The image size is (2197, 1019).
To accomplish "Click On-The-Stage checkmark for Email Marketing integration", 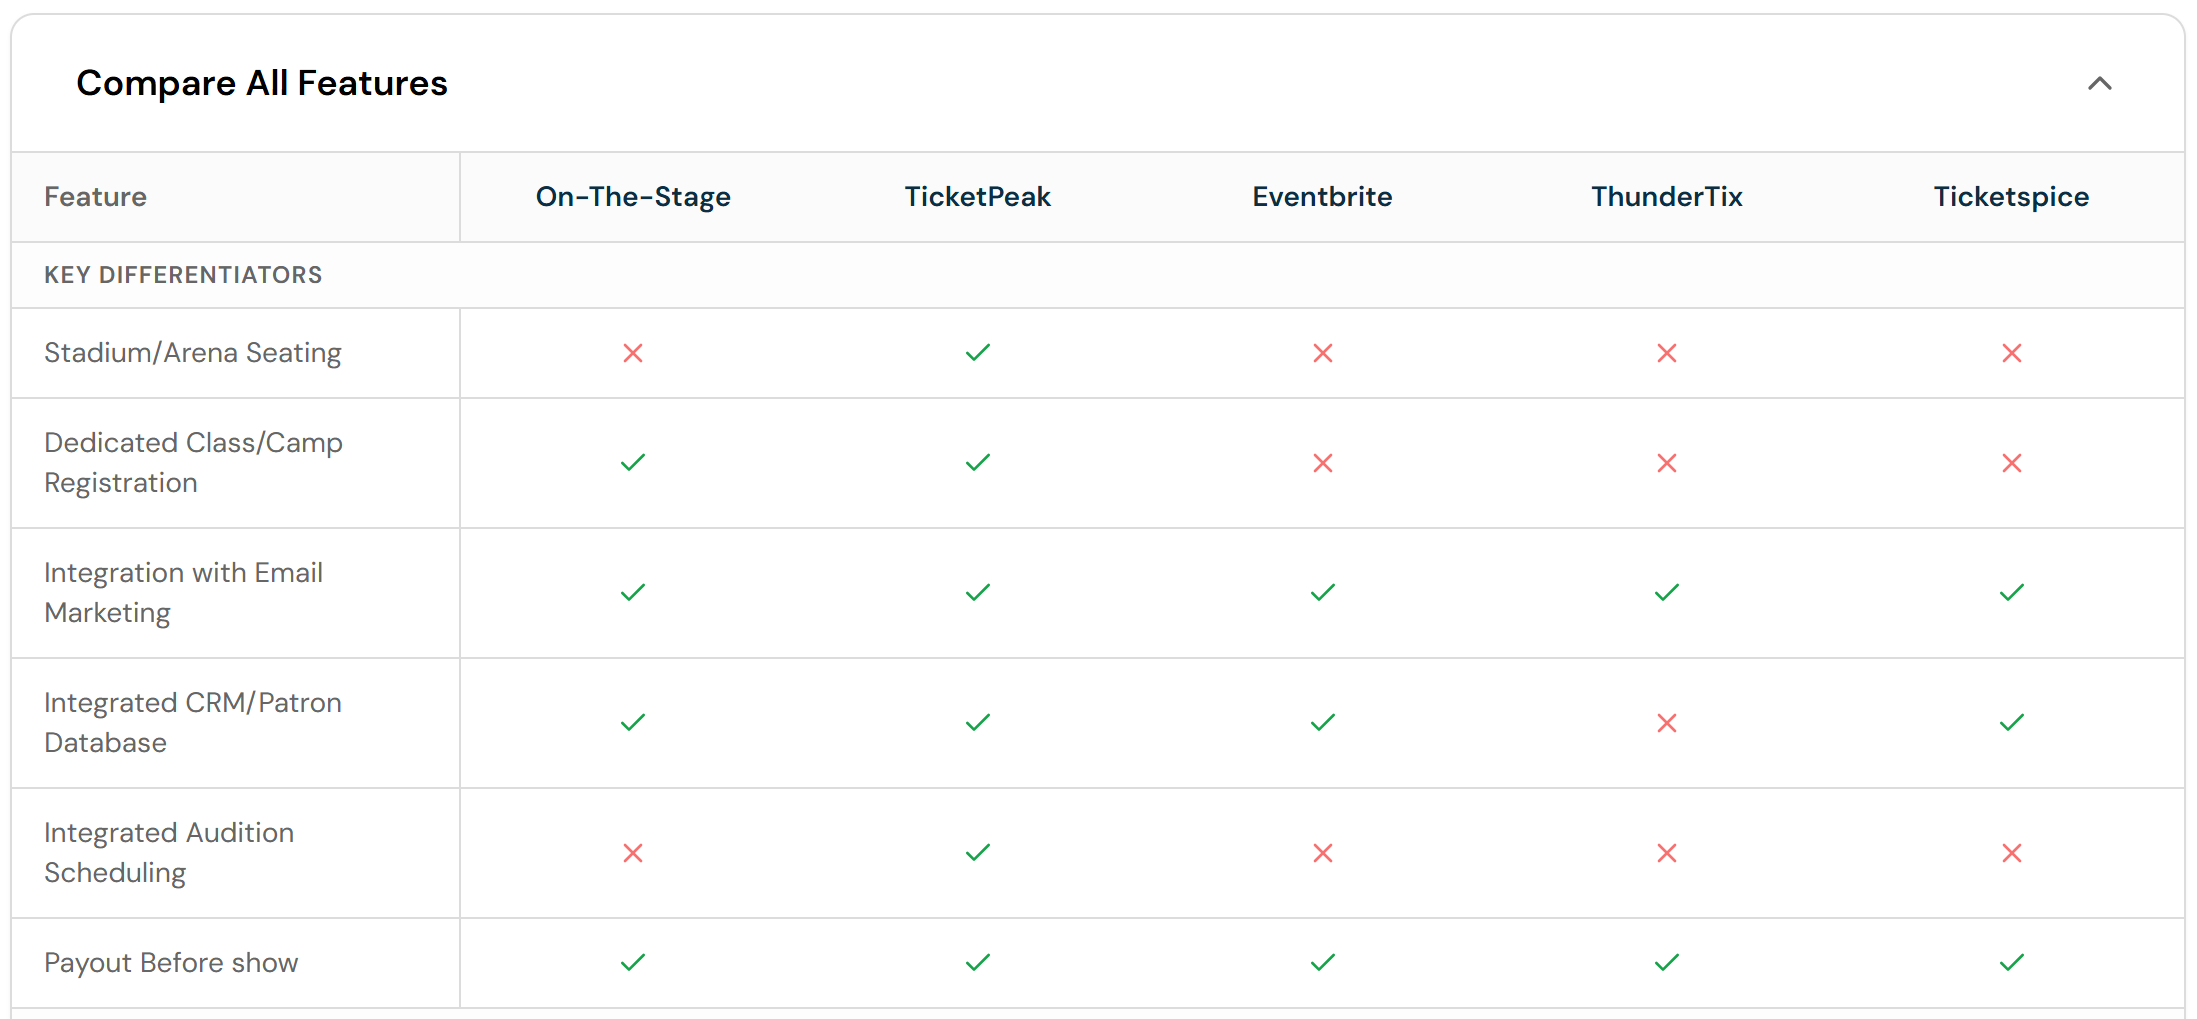I will click(633, 593).
